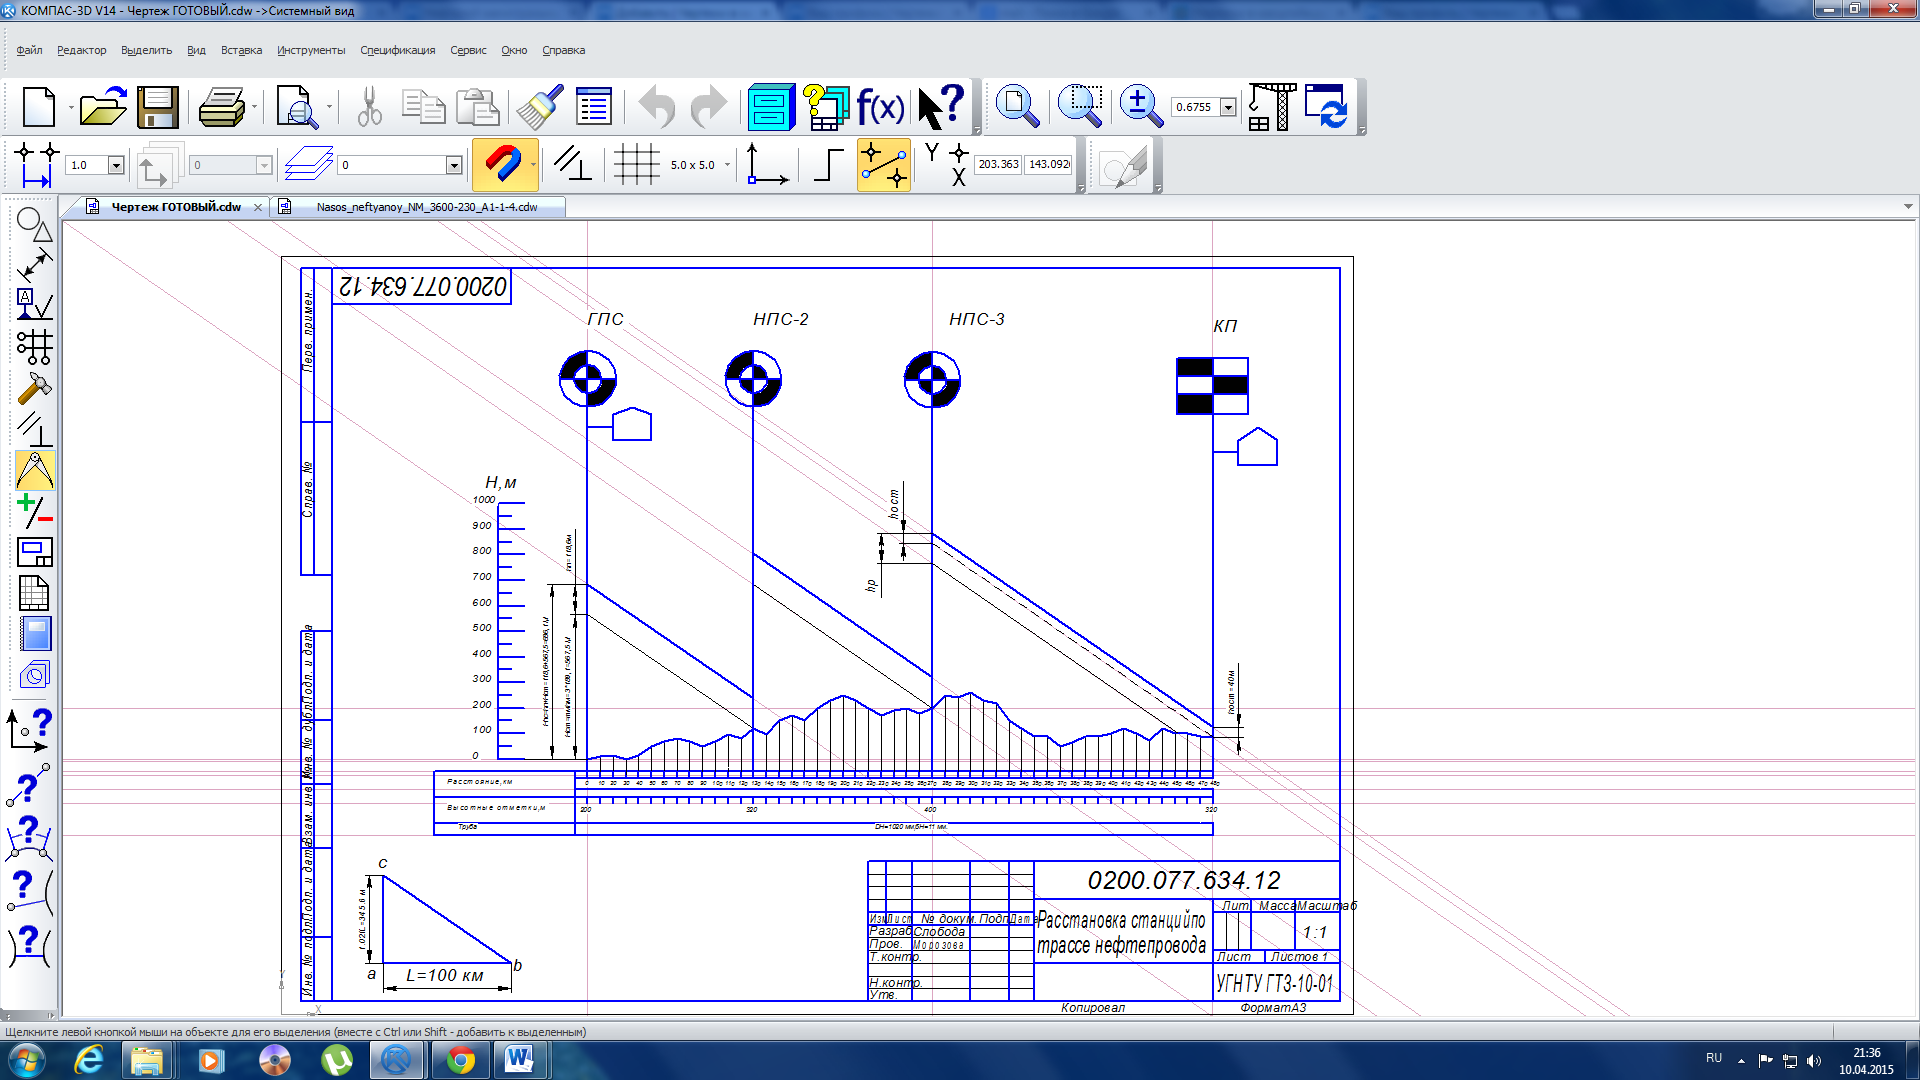This screenshot has height=1080, width=1920.
Task: Cut the selection with the scissors icon
Action: point(370,107)
